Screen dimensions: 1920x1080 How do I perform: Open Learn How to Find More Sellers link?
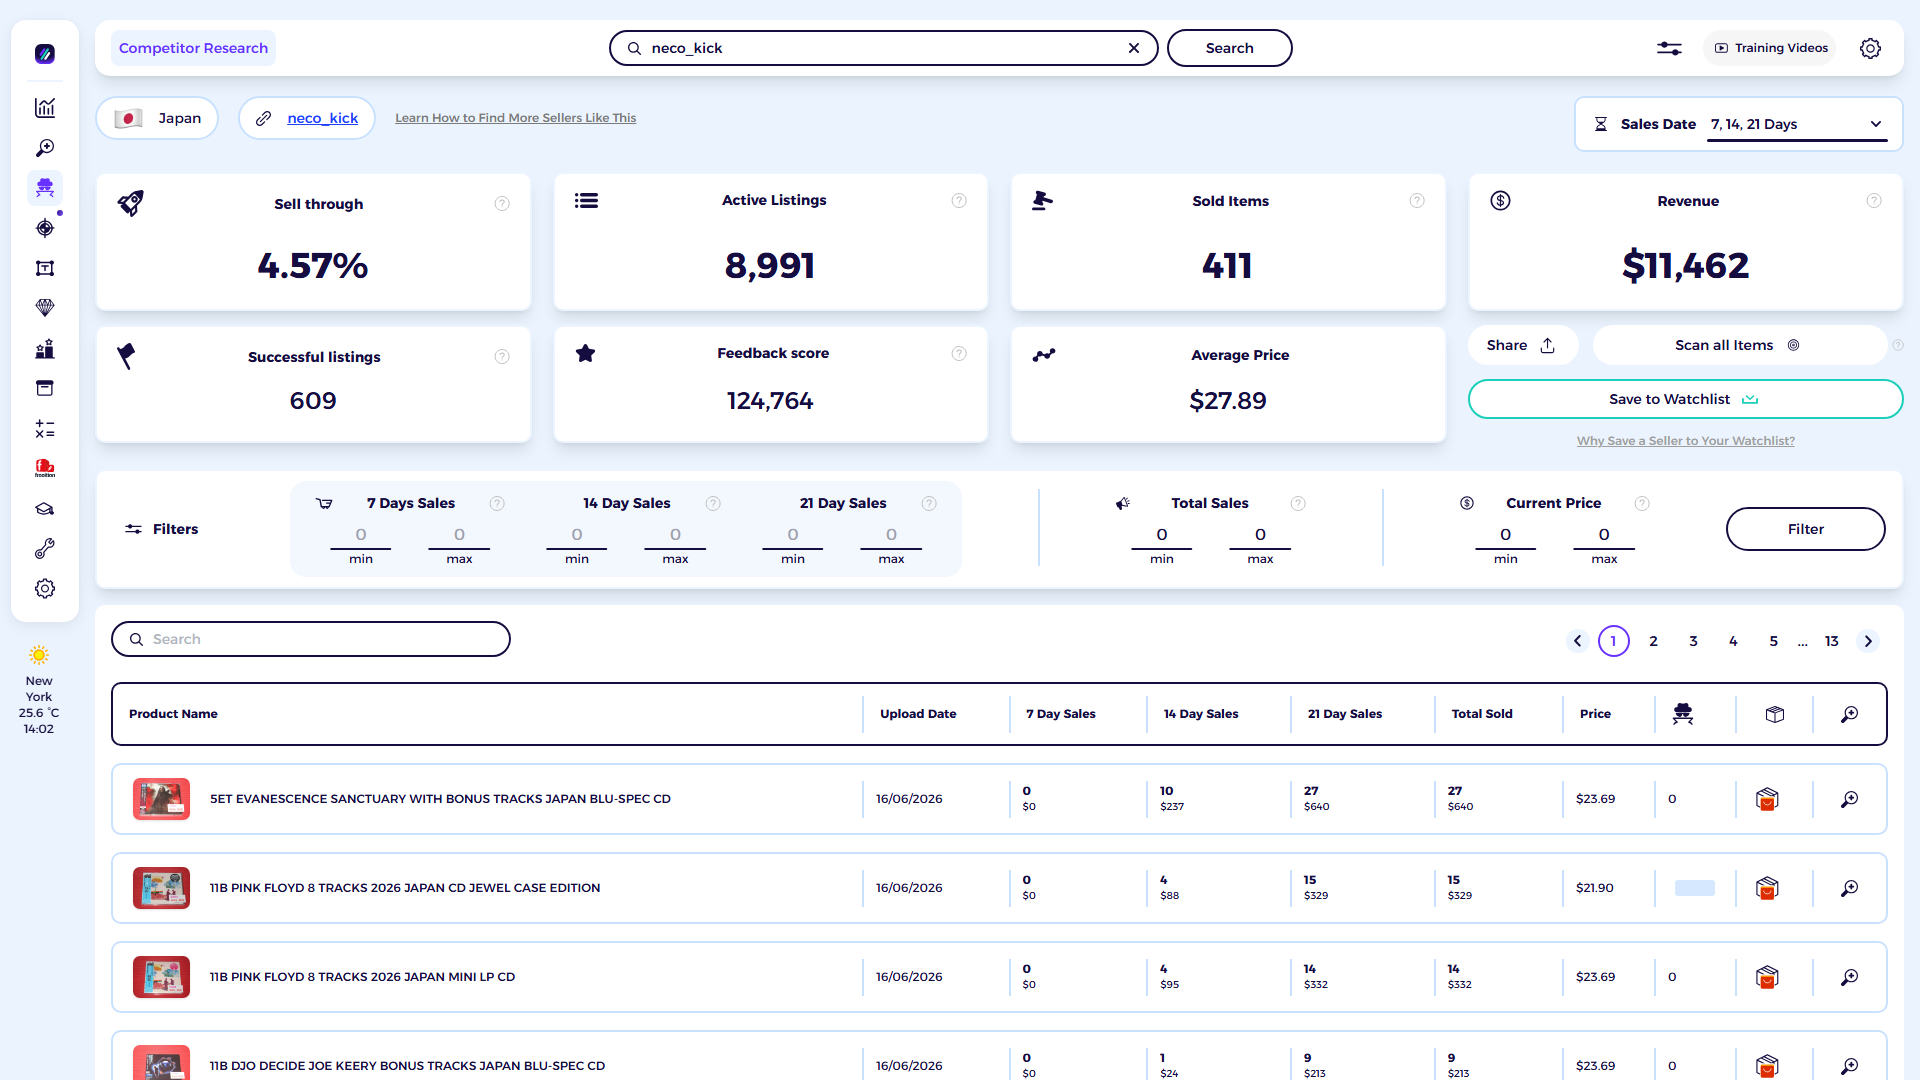515,118
